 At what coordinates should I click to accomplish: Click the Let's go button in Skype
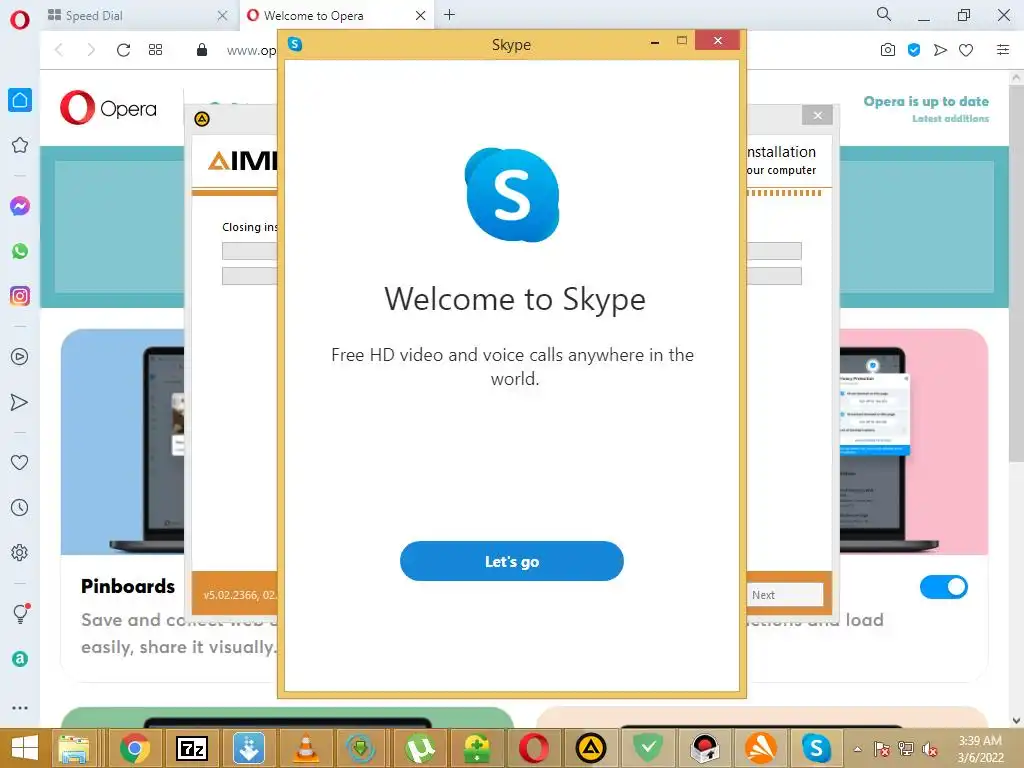[511, 561]
